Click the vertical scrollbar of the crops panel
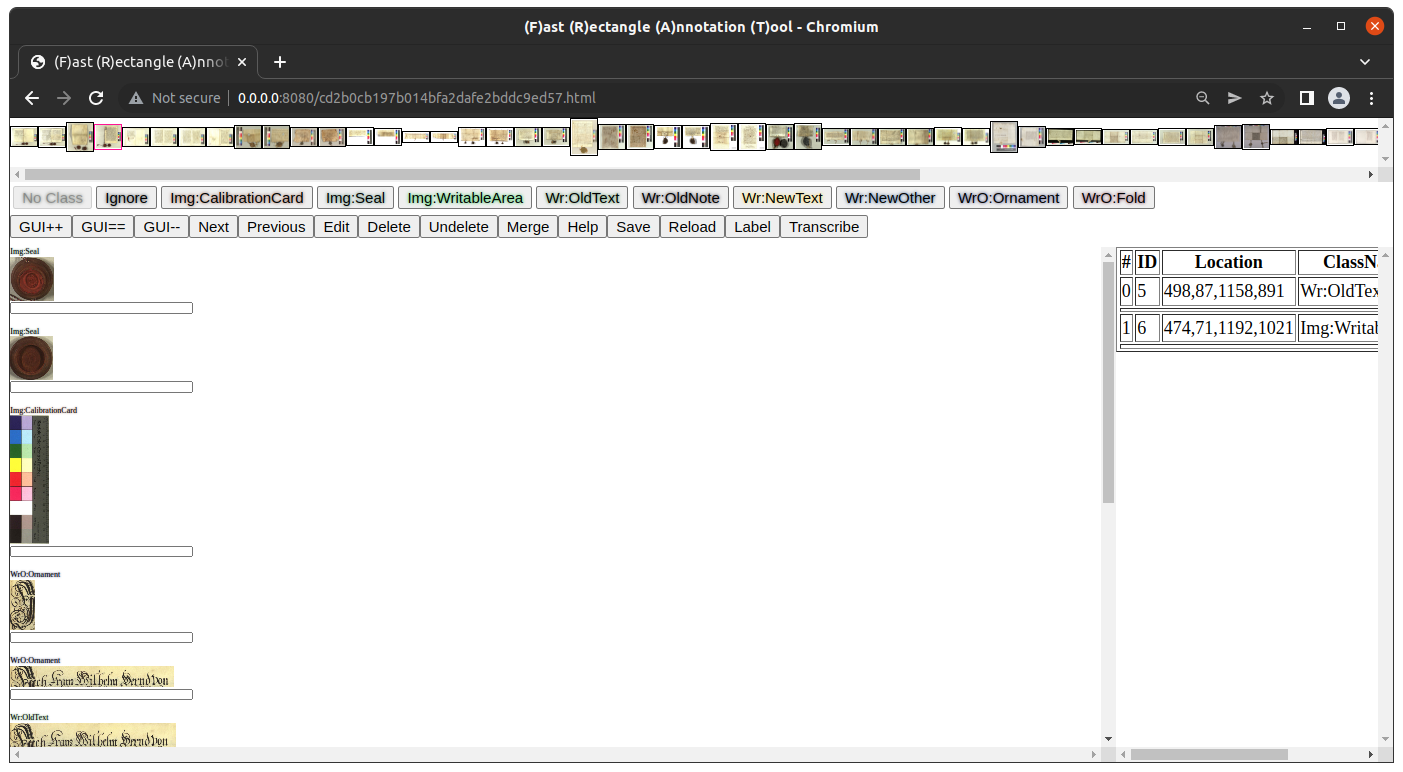Screen dimensions: 1403x772 [1107, 382]
